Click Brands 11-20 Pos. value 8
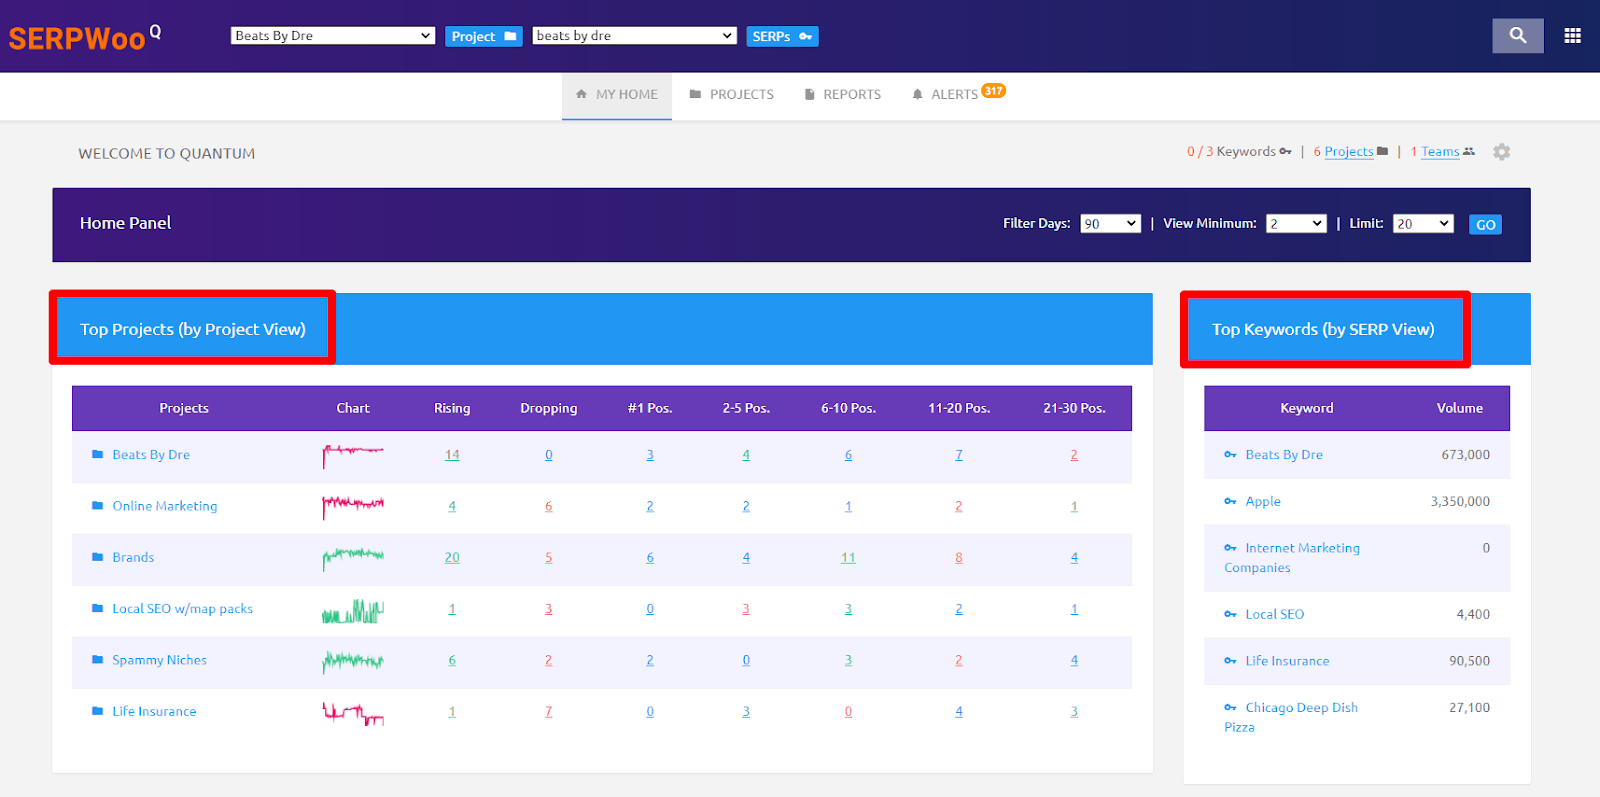The height and width of the screenshot is (797, 1600). click(959, 558)
